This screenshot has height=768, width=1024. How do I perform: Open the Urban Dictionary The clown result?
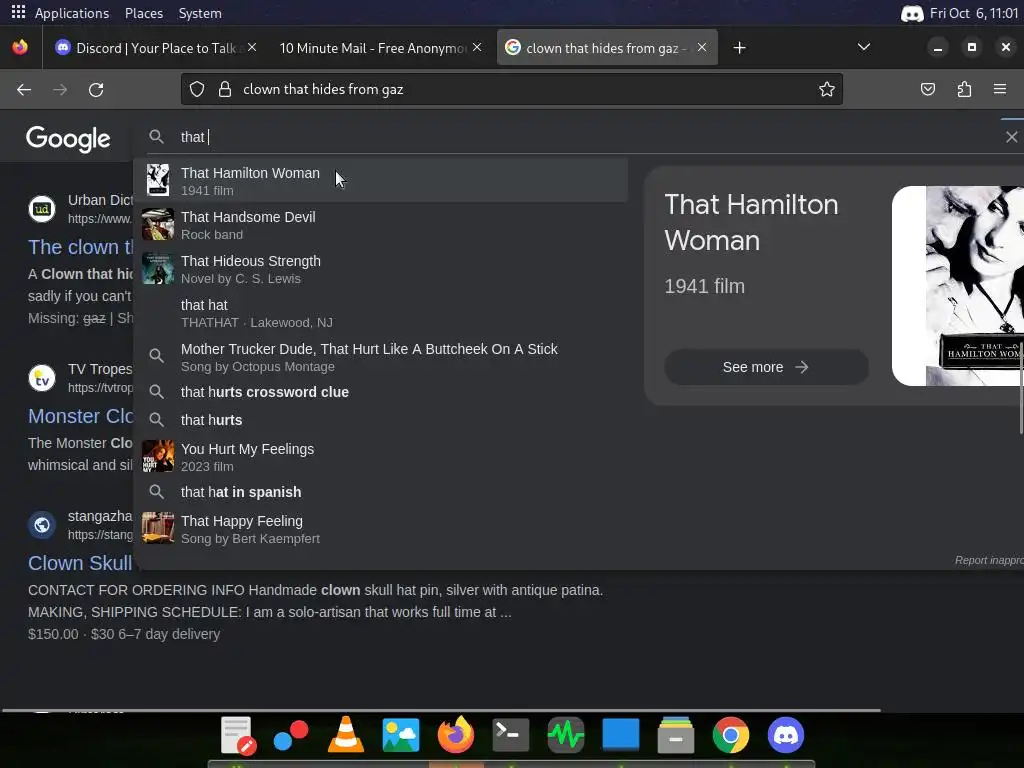pos(80,247)
